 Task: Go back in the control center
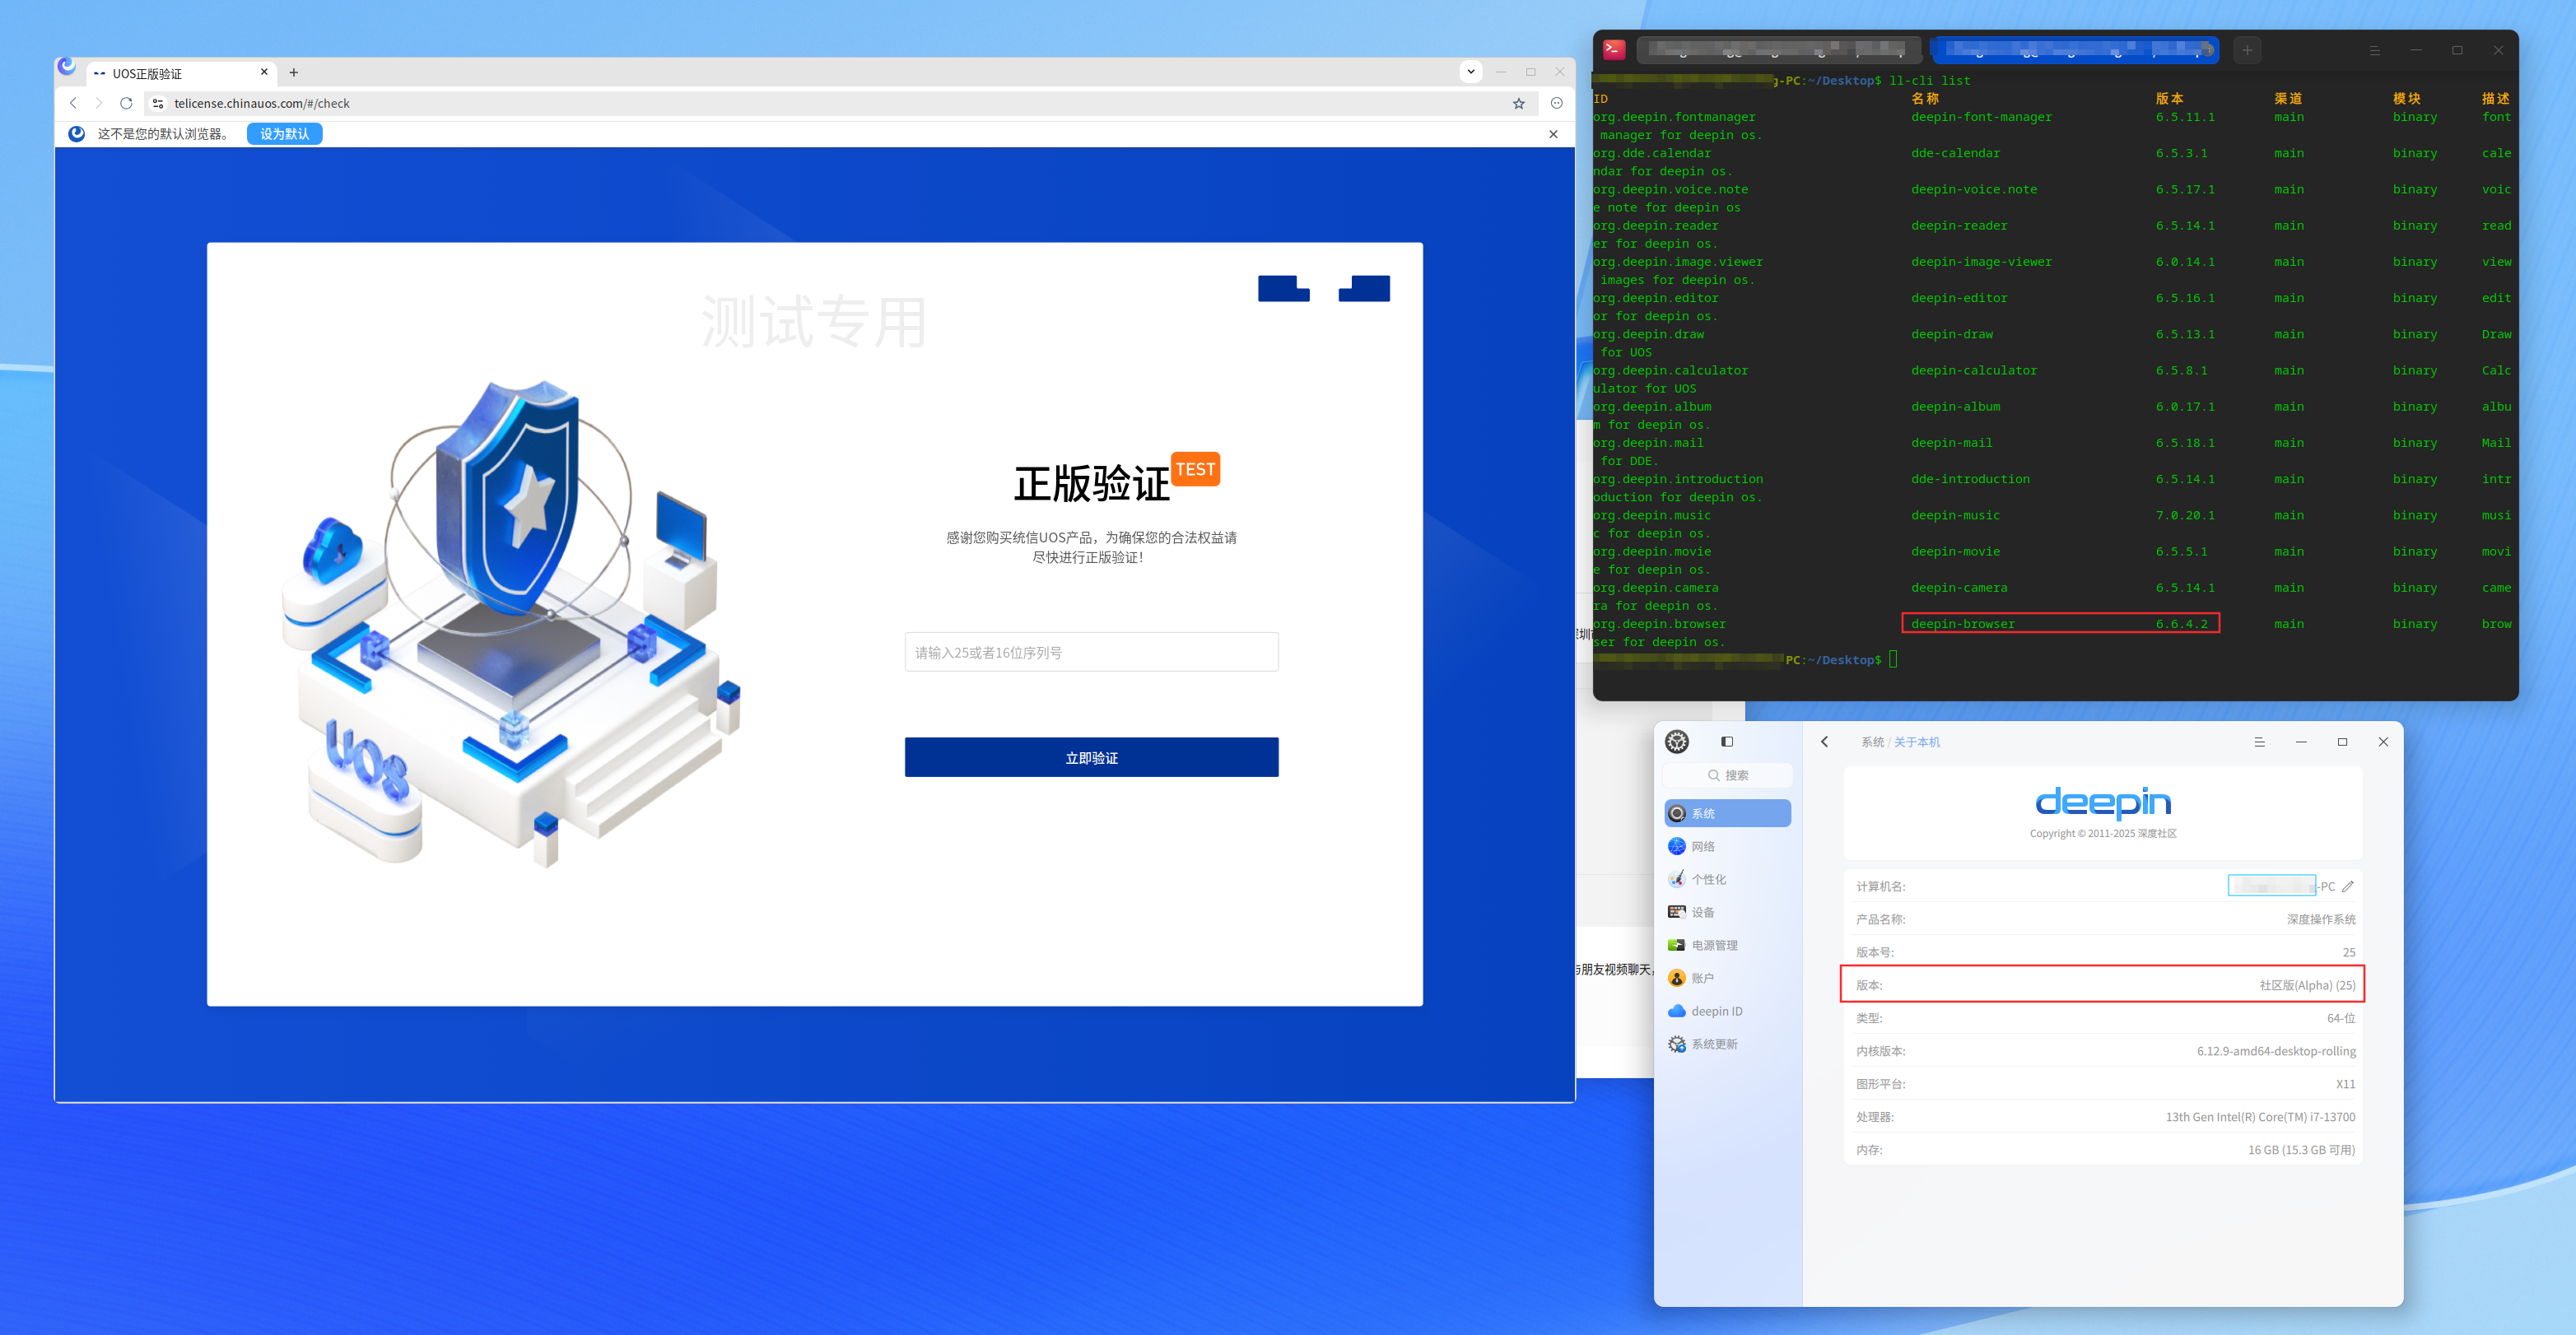(x=1825, y=742)
